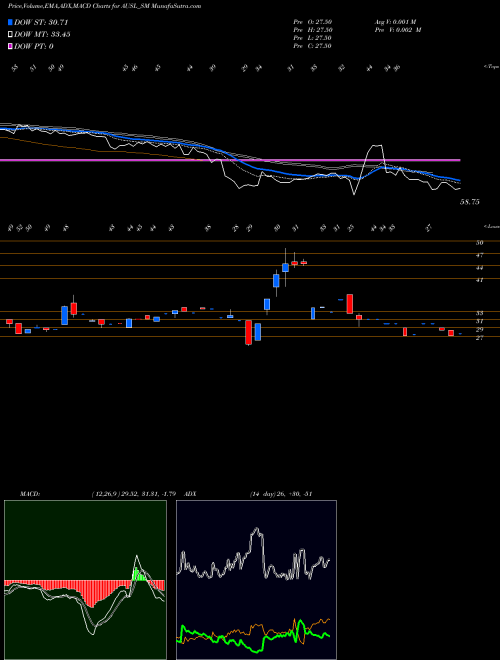Image resolution: width=500 pixels, height=660 pixels.
Task: Select the 'DOW ST: 30.71' legend text
Action: coord(41,22)
